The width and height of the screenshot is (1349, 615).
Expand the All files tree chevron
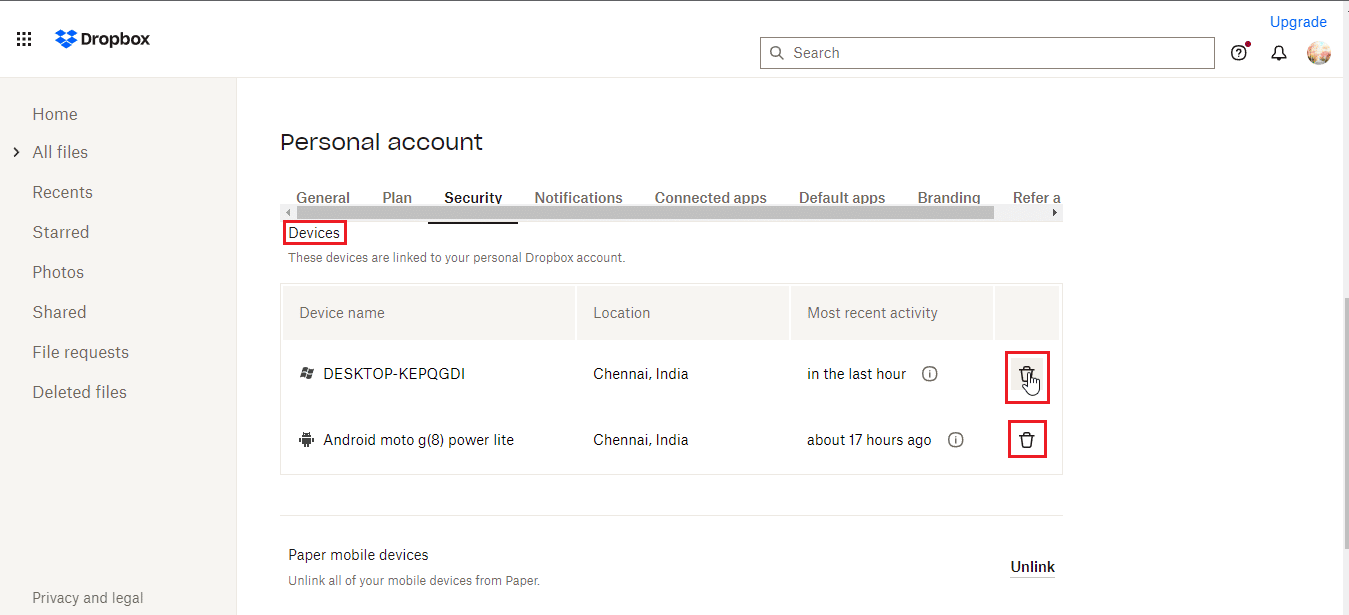pos(16,152)
